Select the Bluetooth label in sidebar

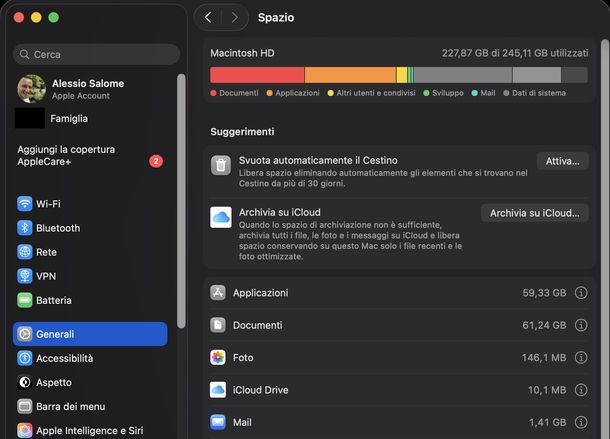tap(58, 228)
